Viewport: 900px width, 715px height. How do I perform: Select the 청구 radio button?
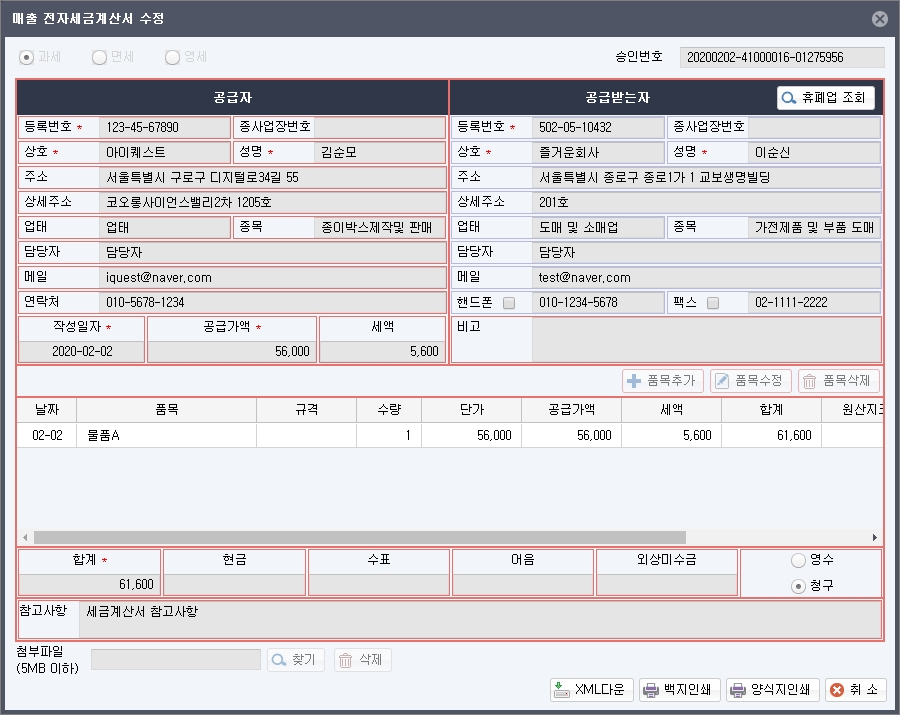[798, 586]
